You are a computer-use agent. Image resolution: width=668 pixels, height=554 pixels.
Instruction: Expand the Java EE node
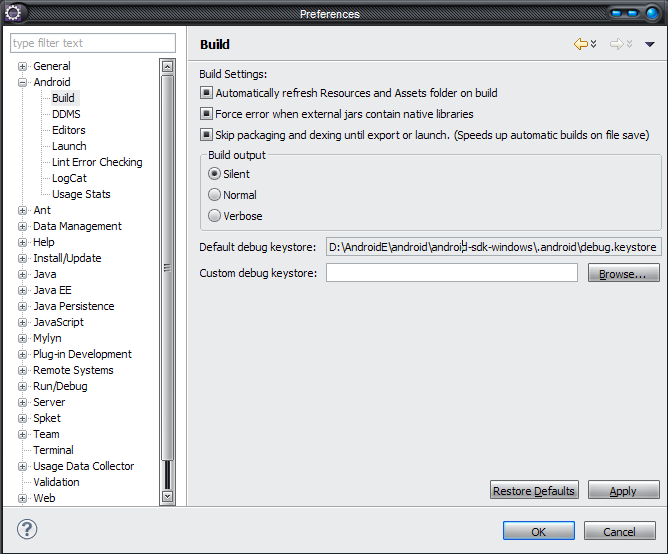(22, 291)
